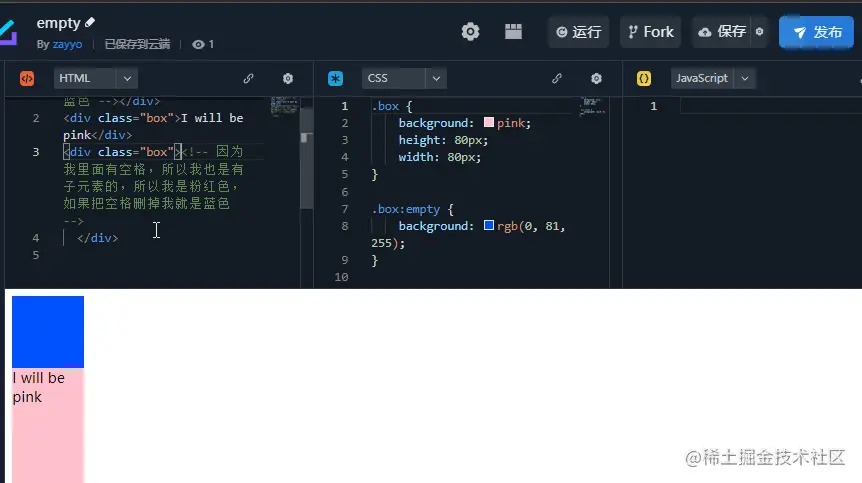Viewport: 862px width, 483px height.
Task: Expand the CSS dropdown chevron
Action: pyautogui.click(x=436, y=79)
